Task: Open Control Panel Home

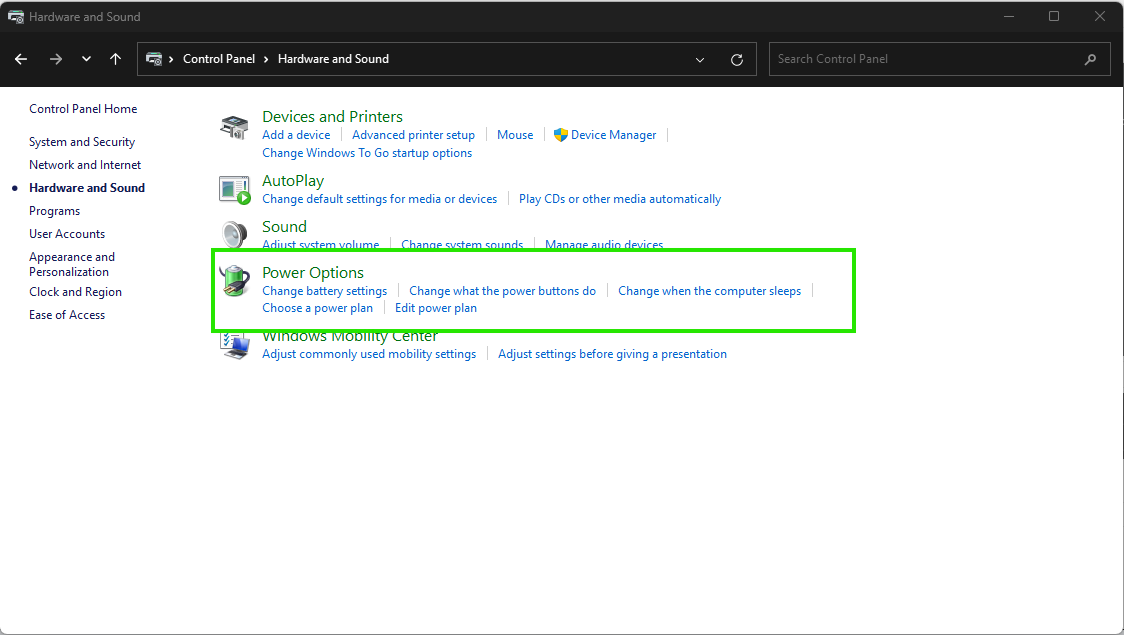Action: [x=83, y=109]
